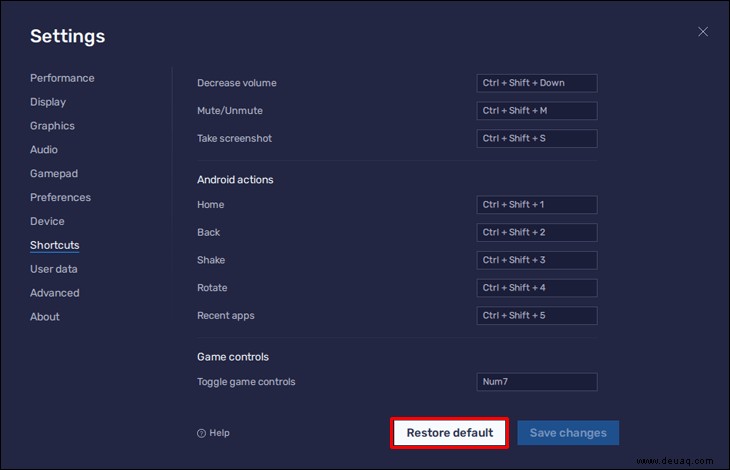Image resolution: width=730 pixels, height=470 pixels.
Task: Close the Settings window with the X
Action: coord(703,32)
